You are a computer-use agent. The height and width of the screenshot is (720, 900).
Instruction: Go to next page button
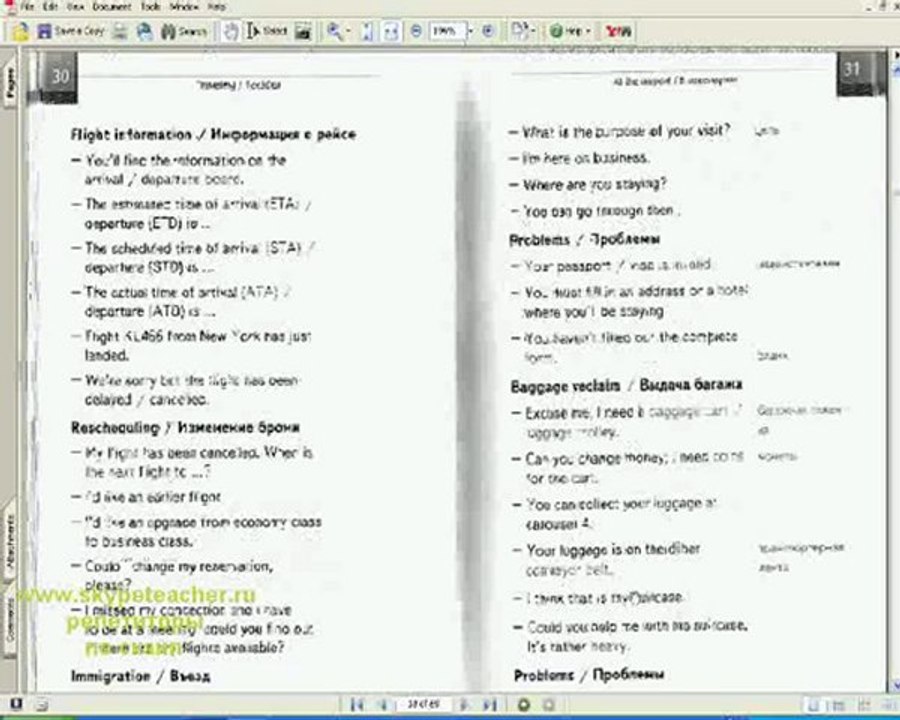(465, 704)
